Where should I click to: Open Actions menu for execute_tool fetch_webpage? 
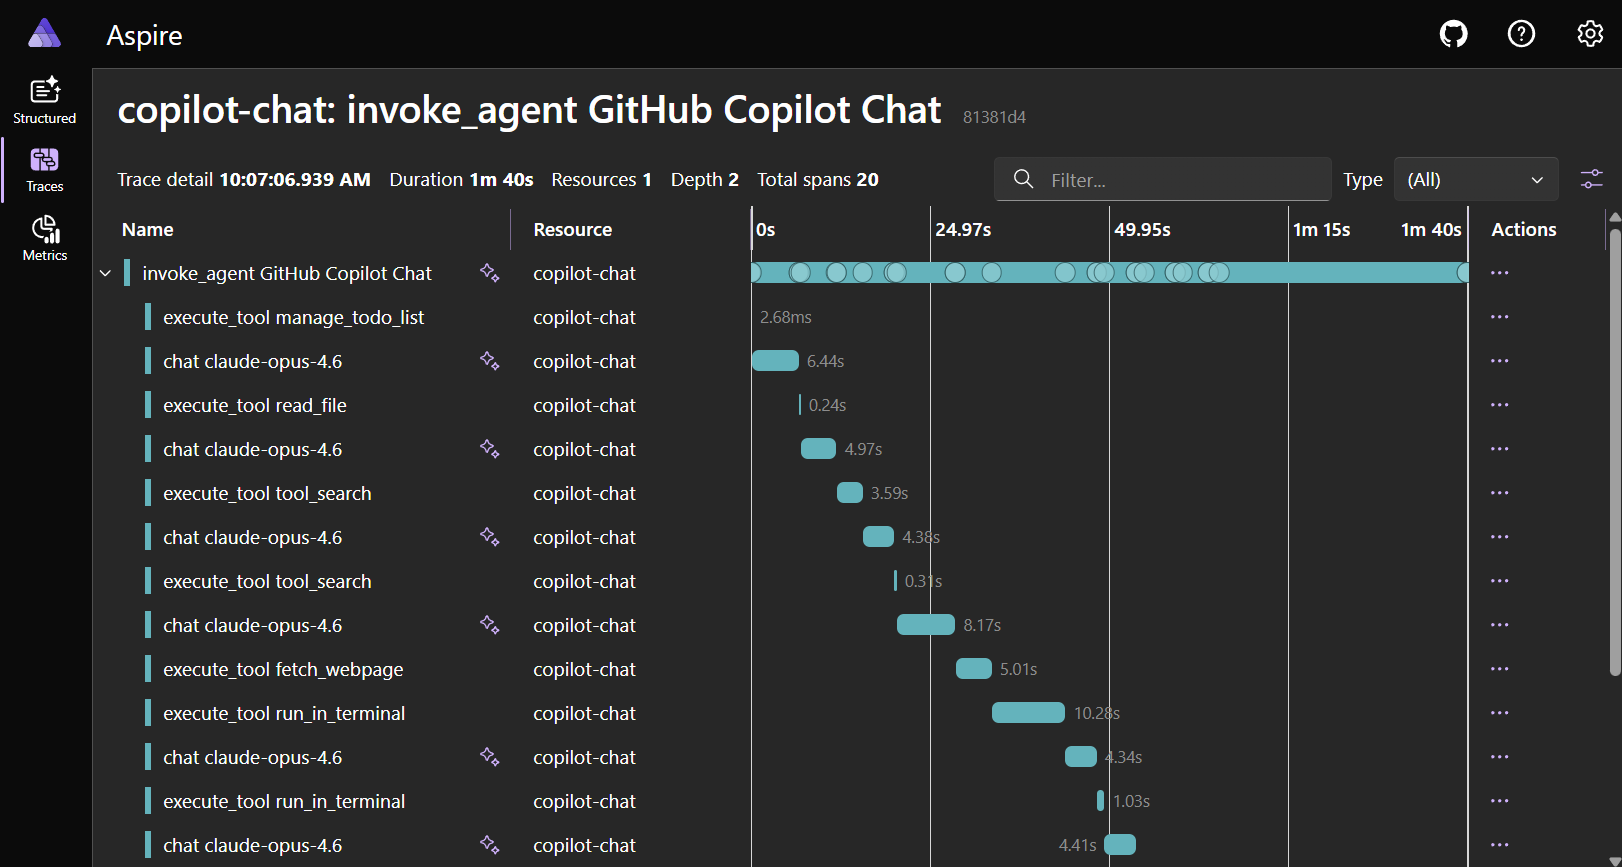tap(1499, 668)
